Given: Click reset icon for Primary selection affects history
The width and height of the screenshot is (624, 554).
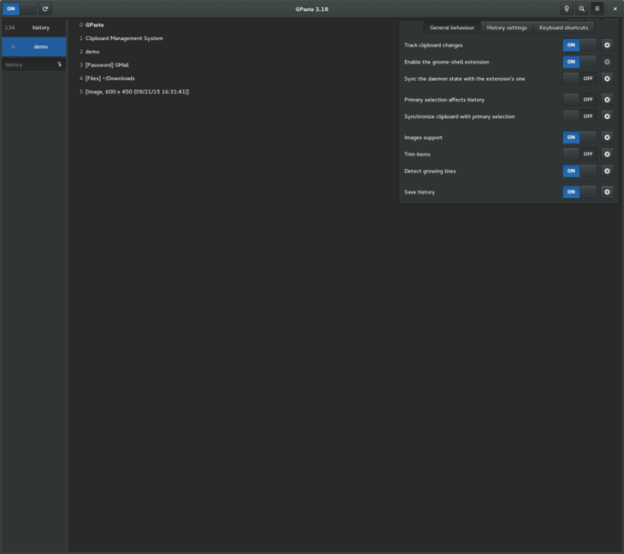Looking at the screenshot, I should (x=606, y=99).
